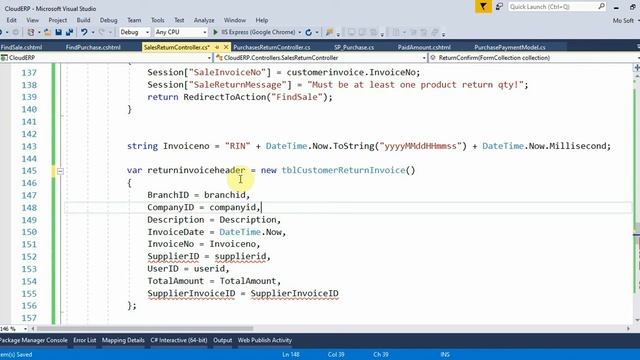
Task: Click line number 143 in the margin
Action: tap(29, 146)
